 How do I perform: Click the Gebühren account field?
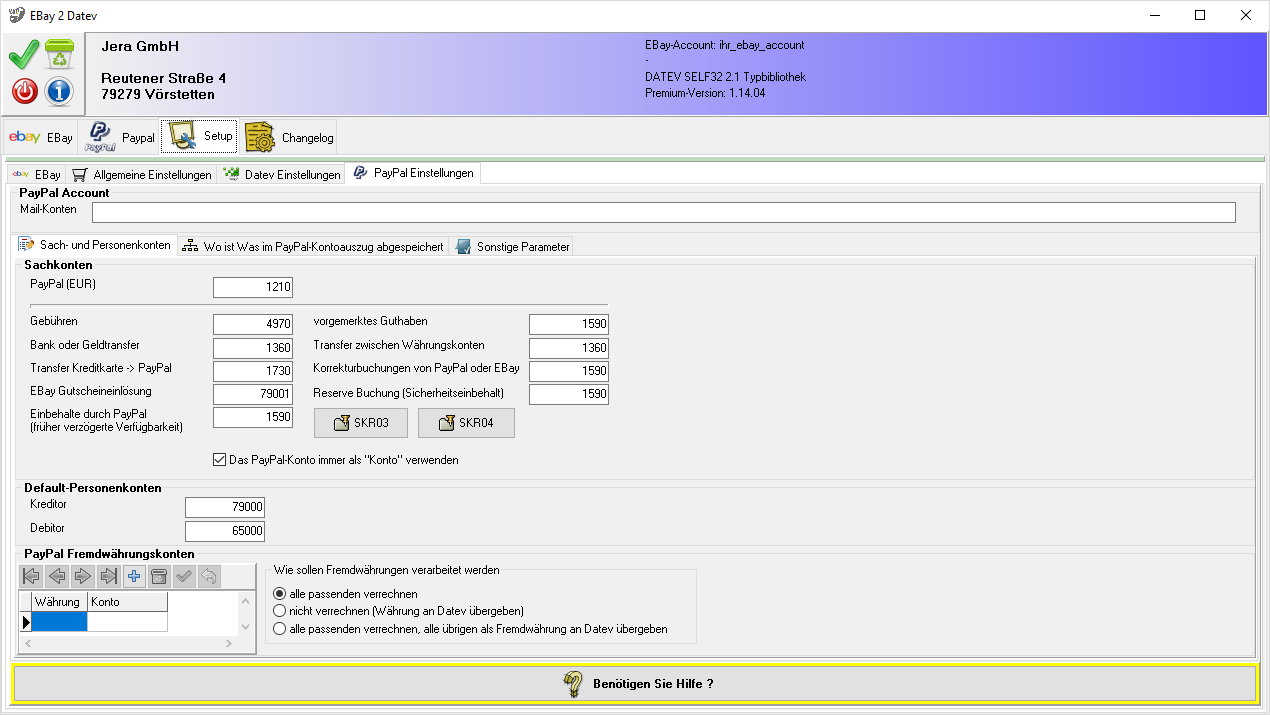click(x=253, y=324)
